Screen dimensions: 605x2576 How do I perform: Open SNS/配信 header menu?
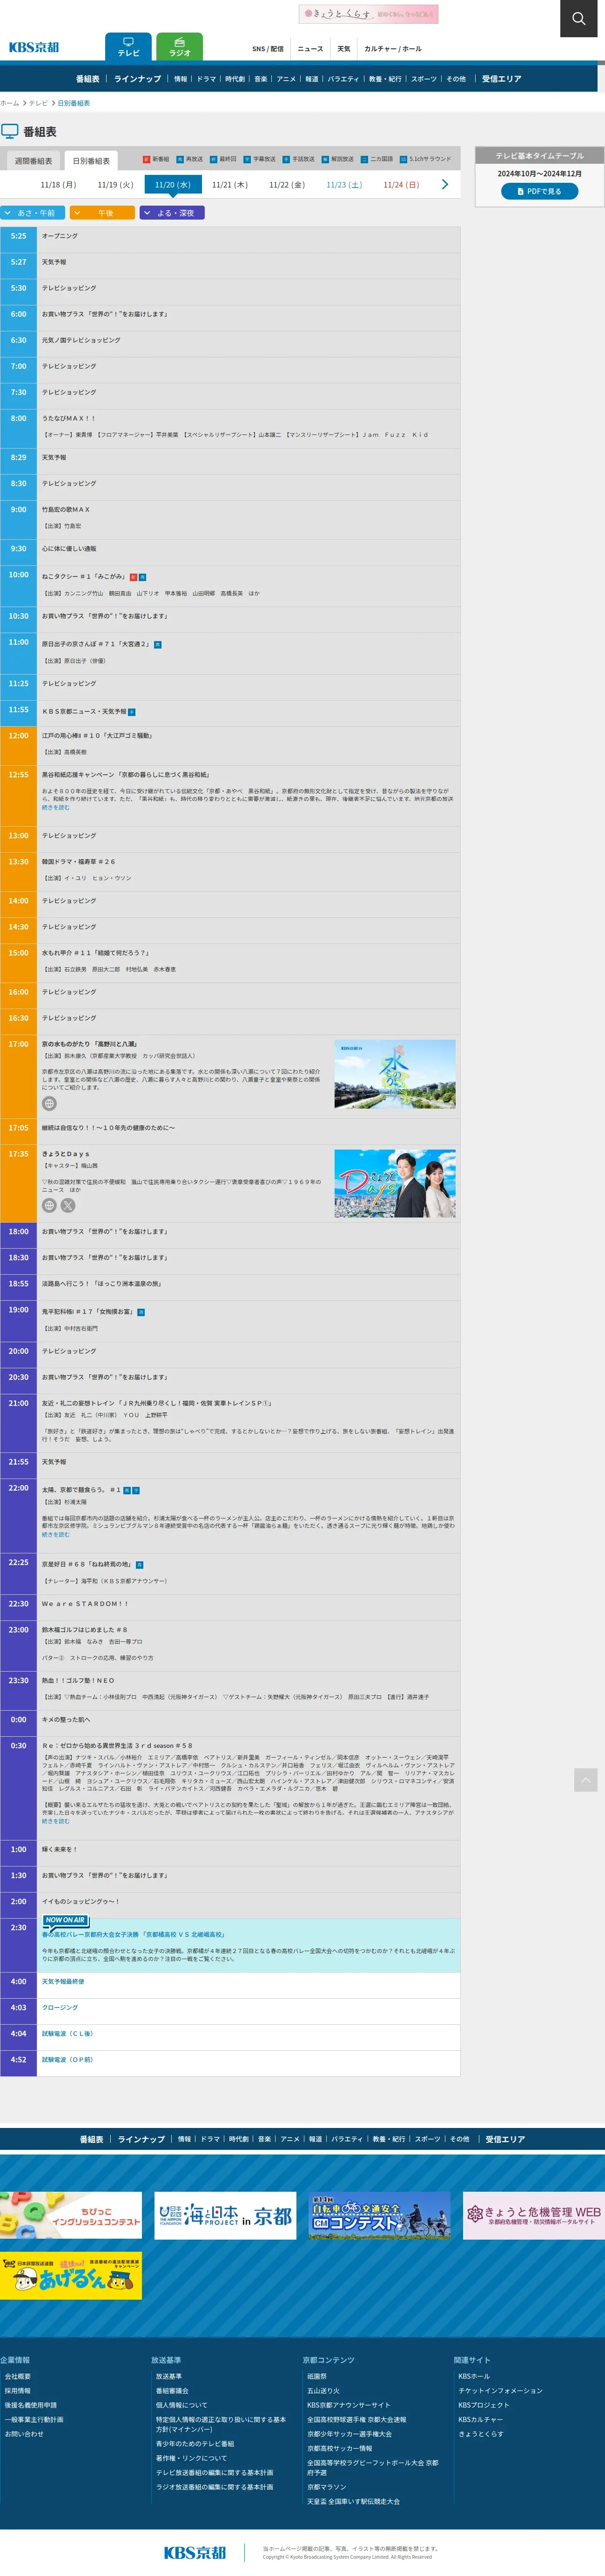coord(268,49)
